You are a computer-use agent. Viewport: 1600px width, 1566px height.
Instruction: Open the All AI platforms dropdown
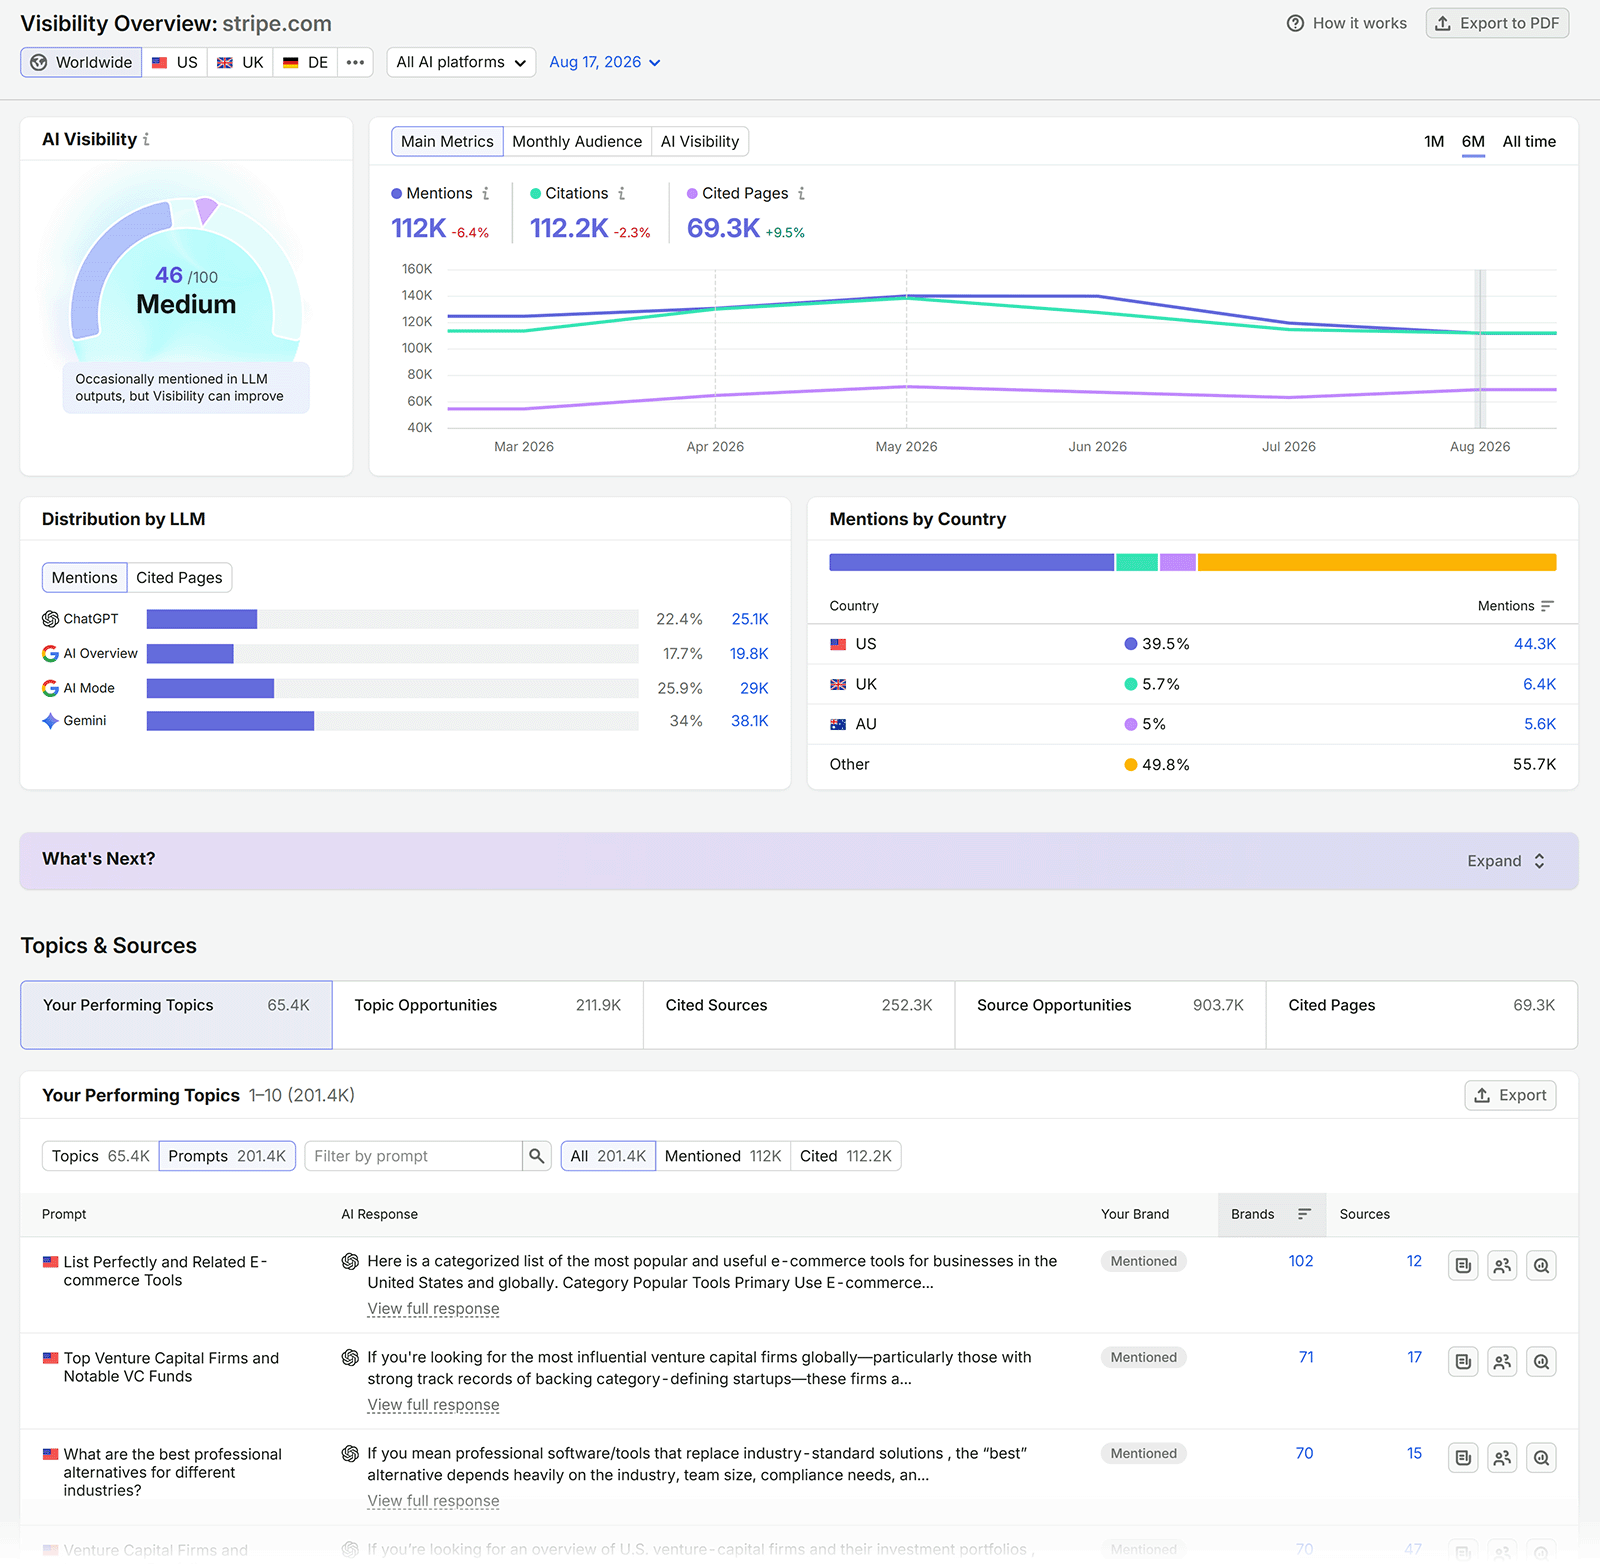(461, 62)
